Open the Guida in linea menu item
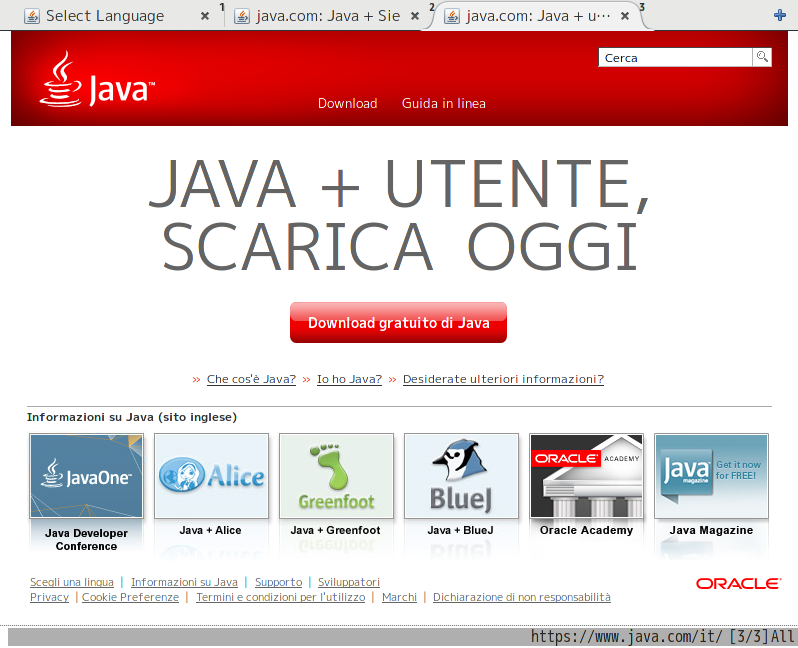This screenshot has width=798, height=648. click(x=443, y=103)
